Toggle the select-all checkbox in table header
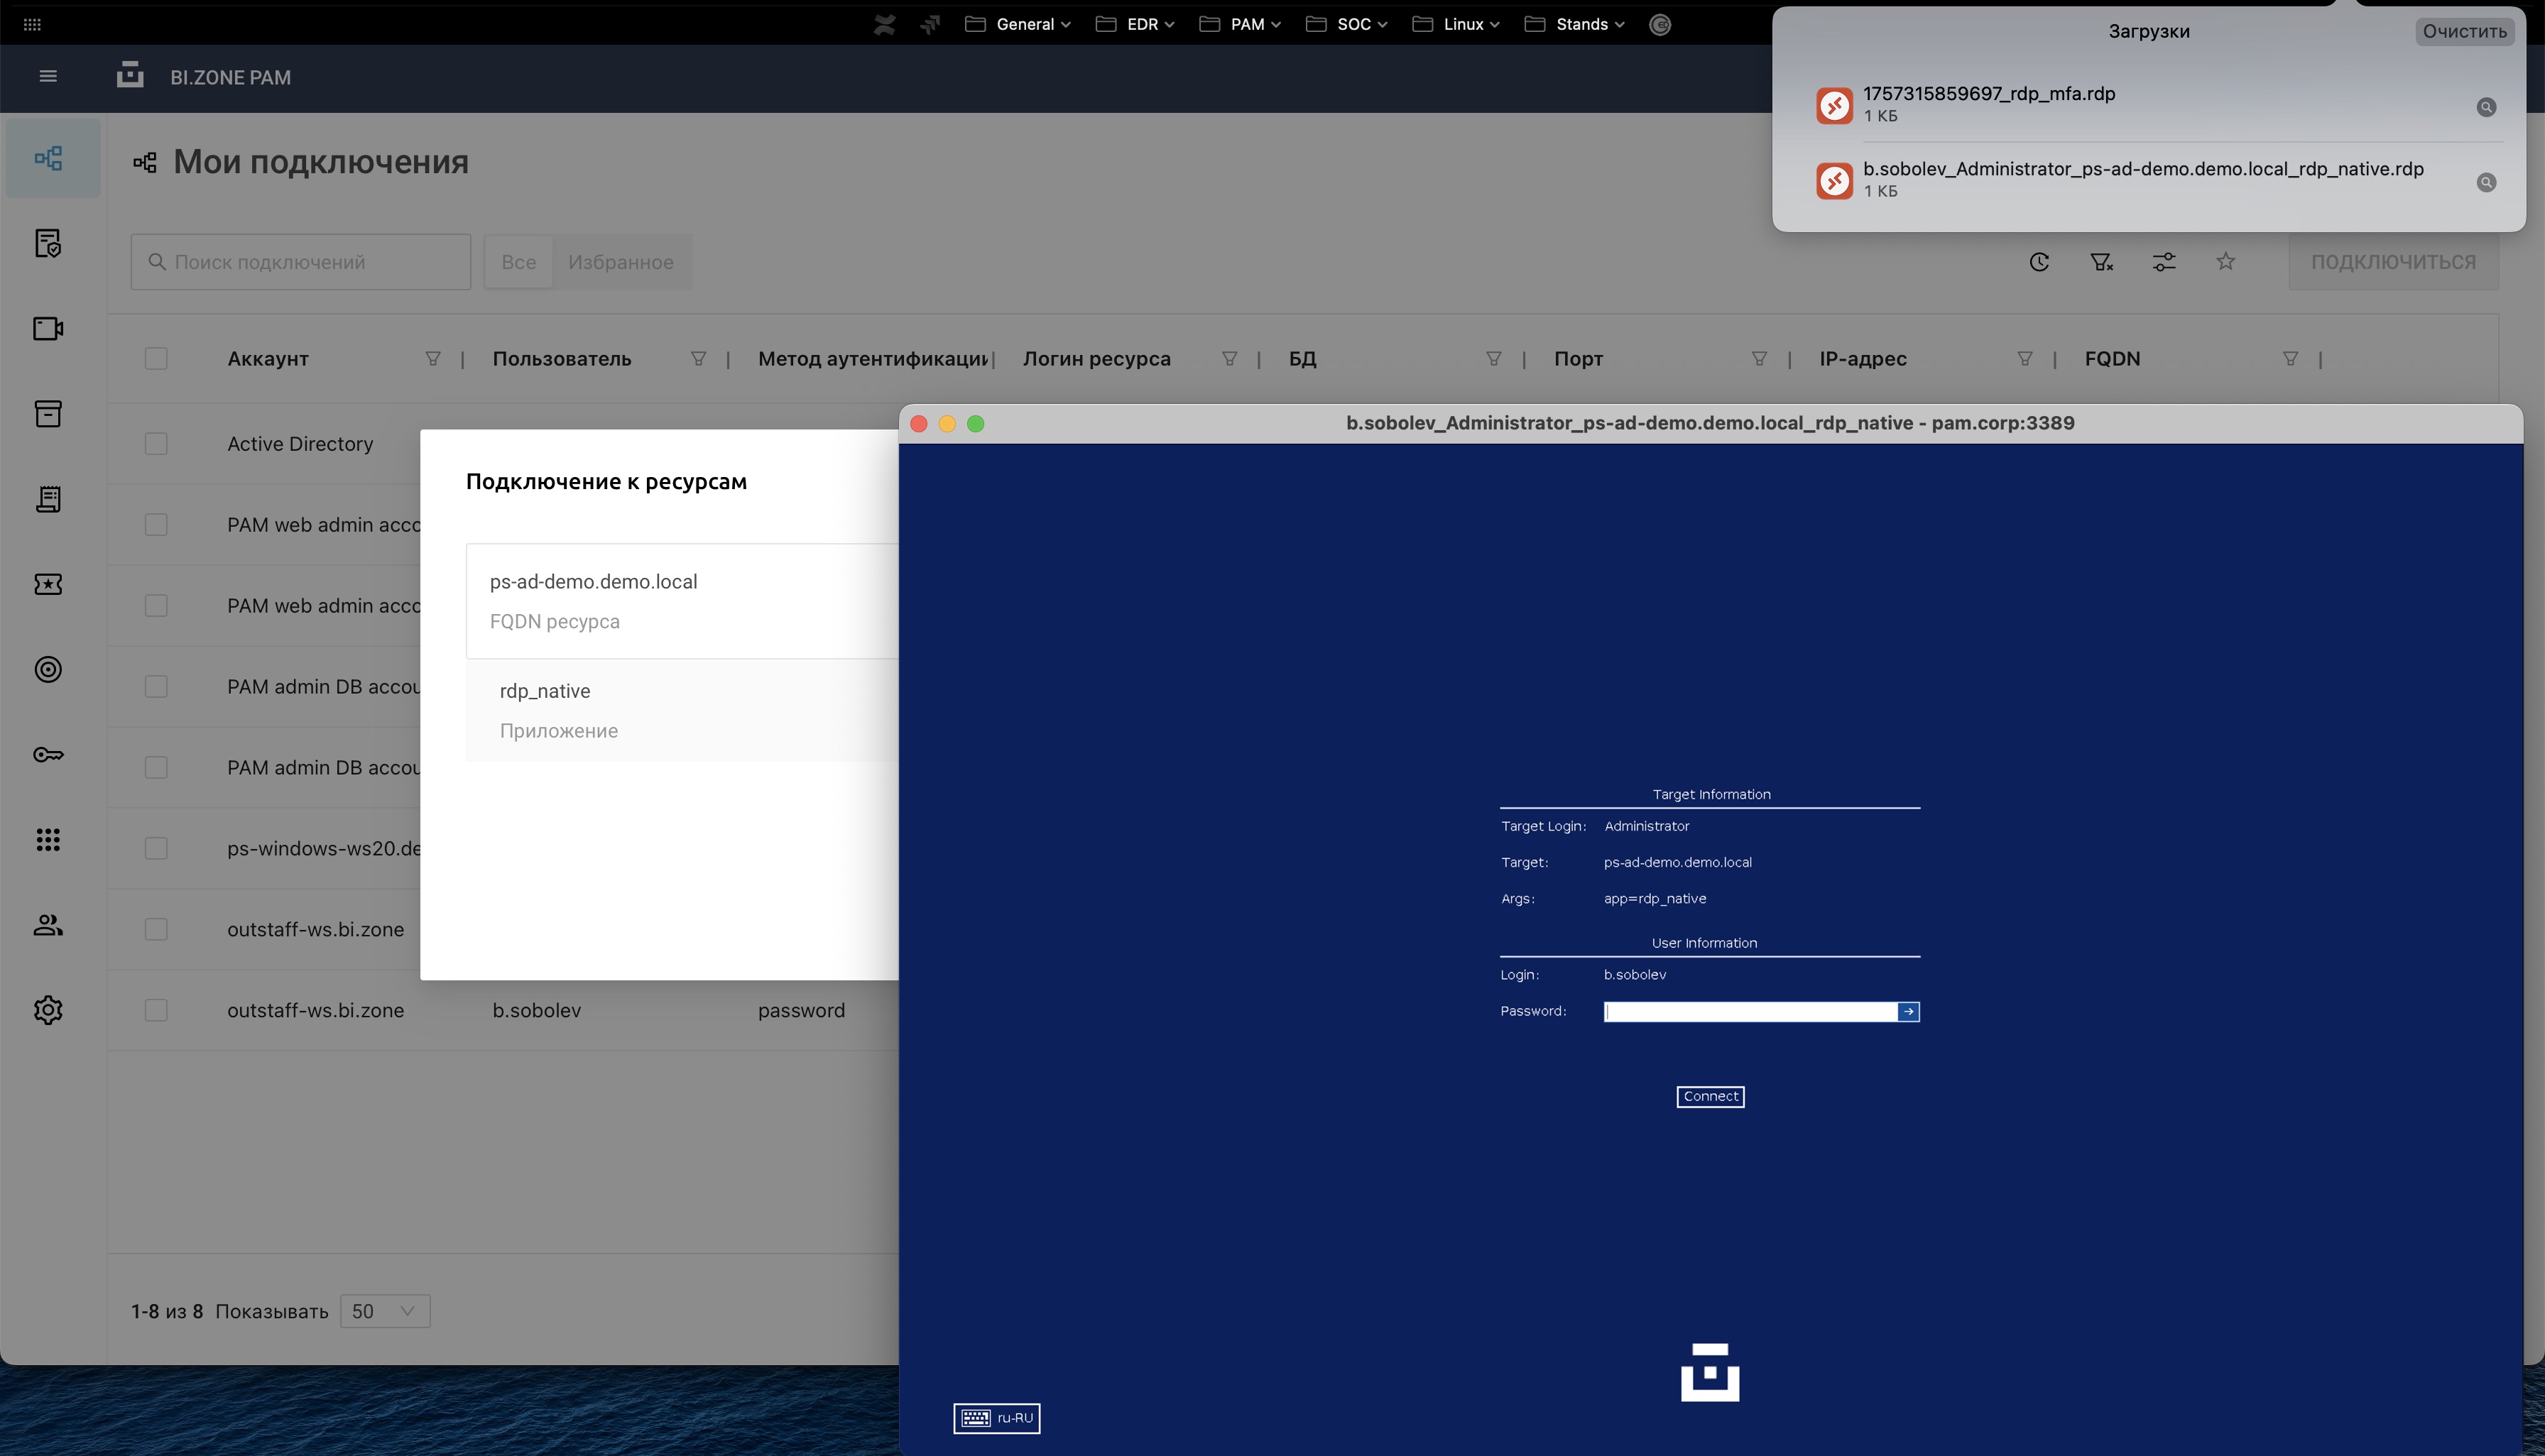The width and height of the screenshot is (2545, 1456). (x=156, y=359)
